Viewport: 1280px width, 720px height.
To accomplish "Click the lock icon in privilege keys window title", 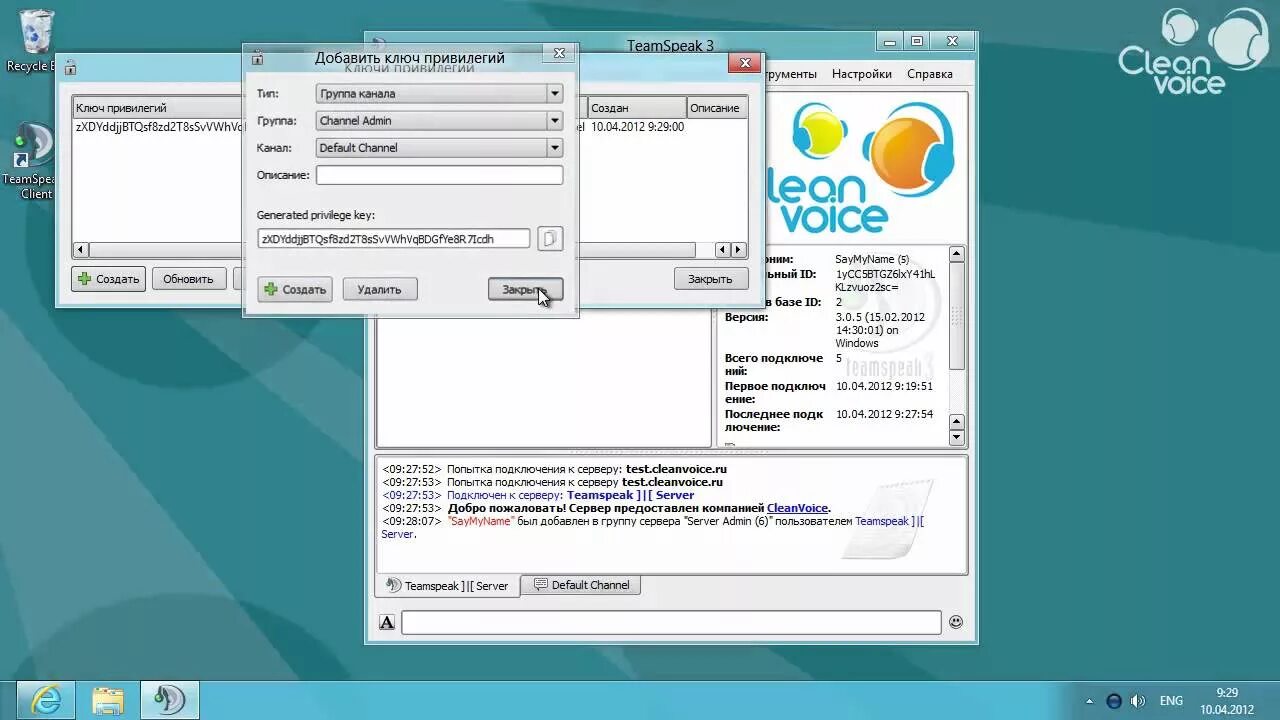I will [70, 68].
